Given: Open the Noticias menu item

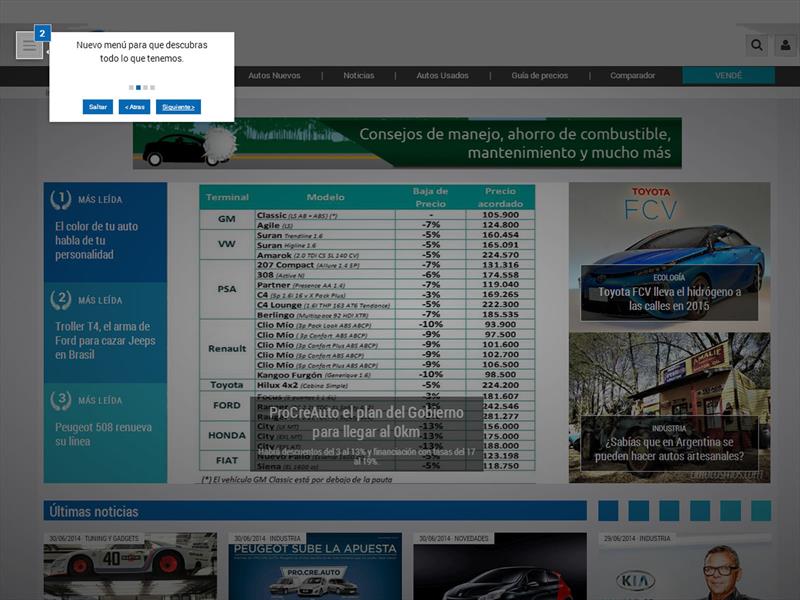Looking at the screenshot, I should coord(358,76).
